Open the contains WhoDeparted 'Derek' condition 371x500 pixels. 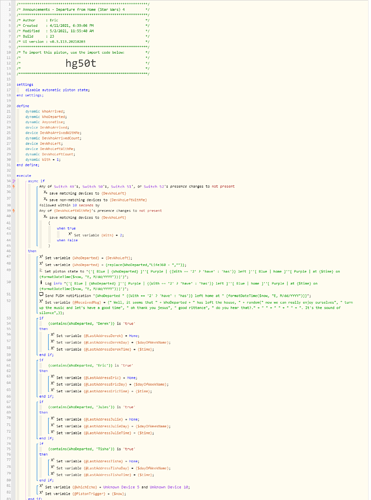tap(92, 323)
